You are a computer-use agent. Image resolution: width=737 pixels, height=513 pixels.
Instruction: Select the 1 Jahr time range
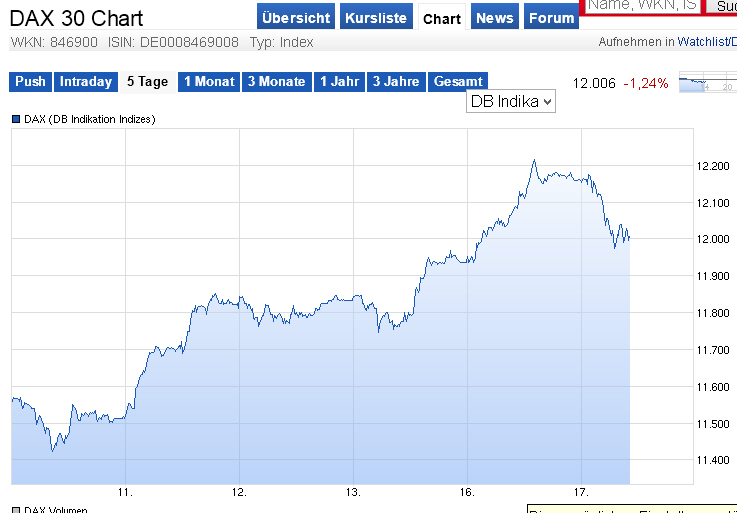point(339,82)
